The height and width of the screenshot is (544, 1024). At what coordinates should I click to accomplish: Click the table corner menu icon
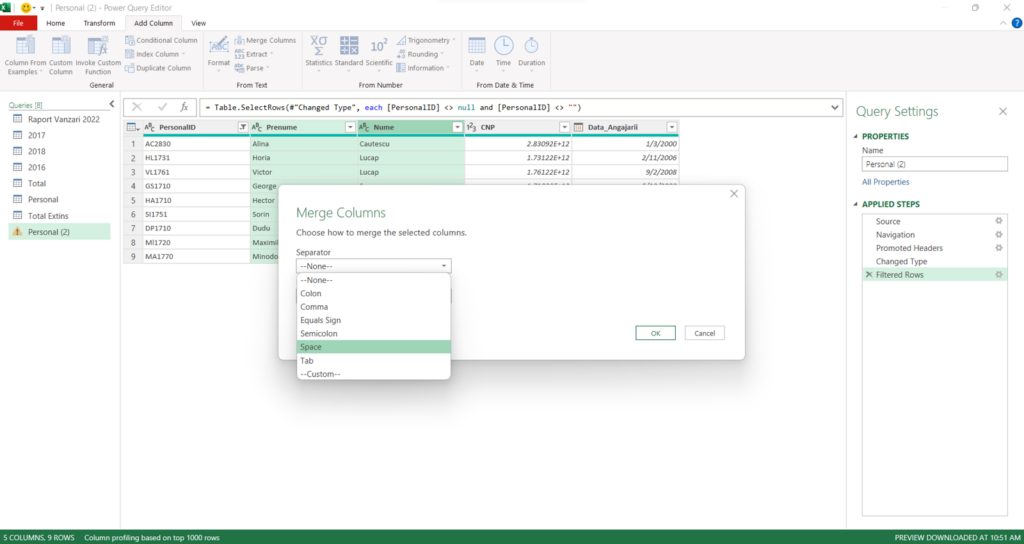pyautogui.click(x=133, y=127)
